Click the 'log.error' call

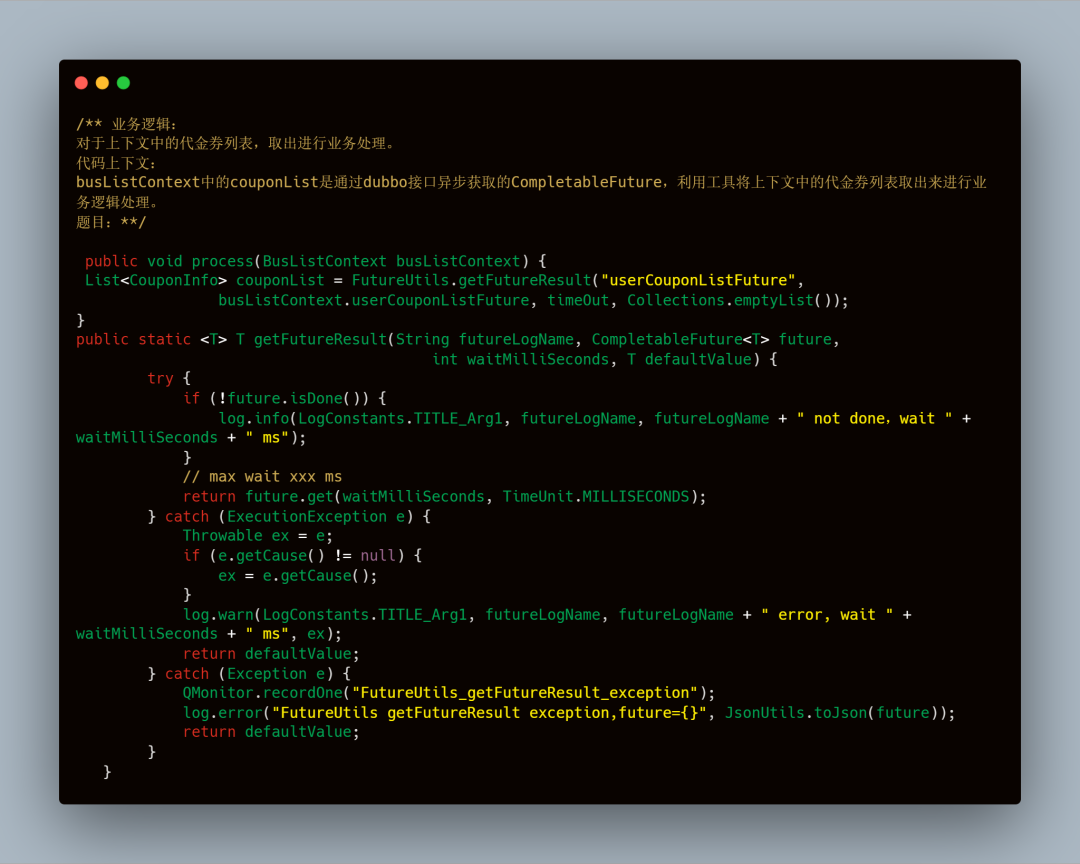coord(222,712)
